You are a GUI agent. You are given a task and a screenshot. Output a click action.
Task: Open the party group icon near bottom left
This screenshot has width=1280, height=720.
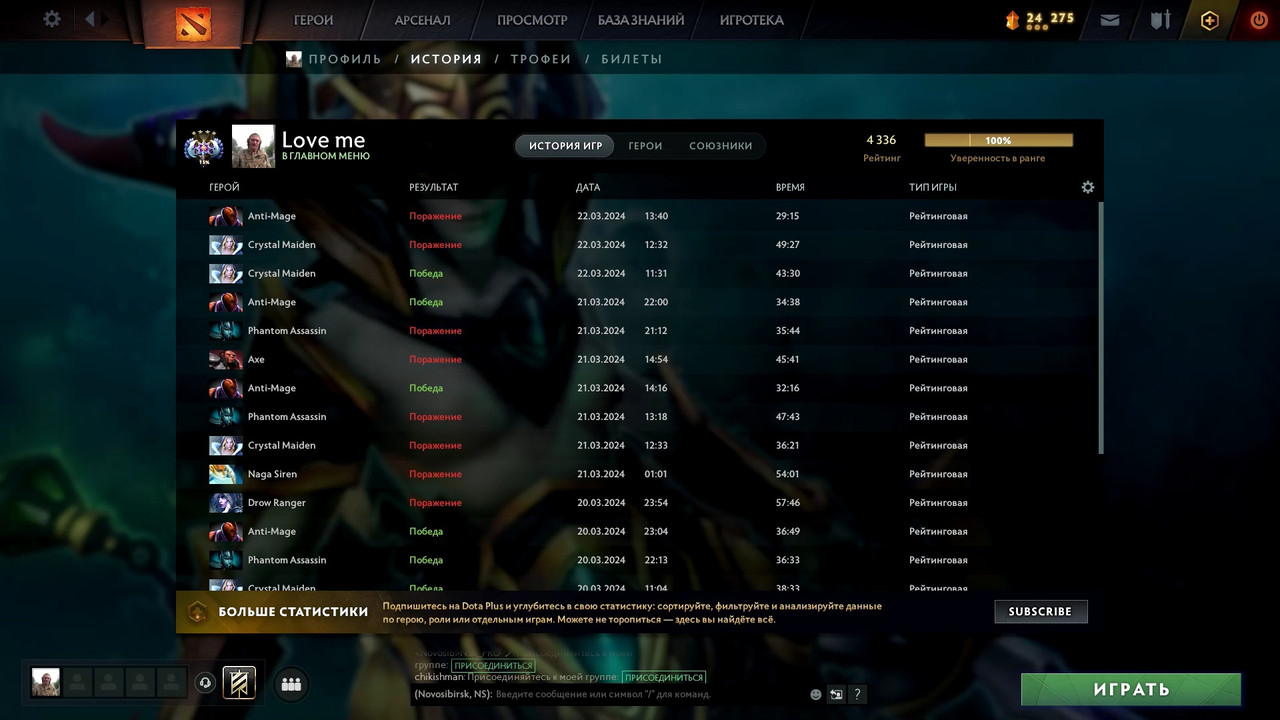pyautogui.click(x=291, y=684)
